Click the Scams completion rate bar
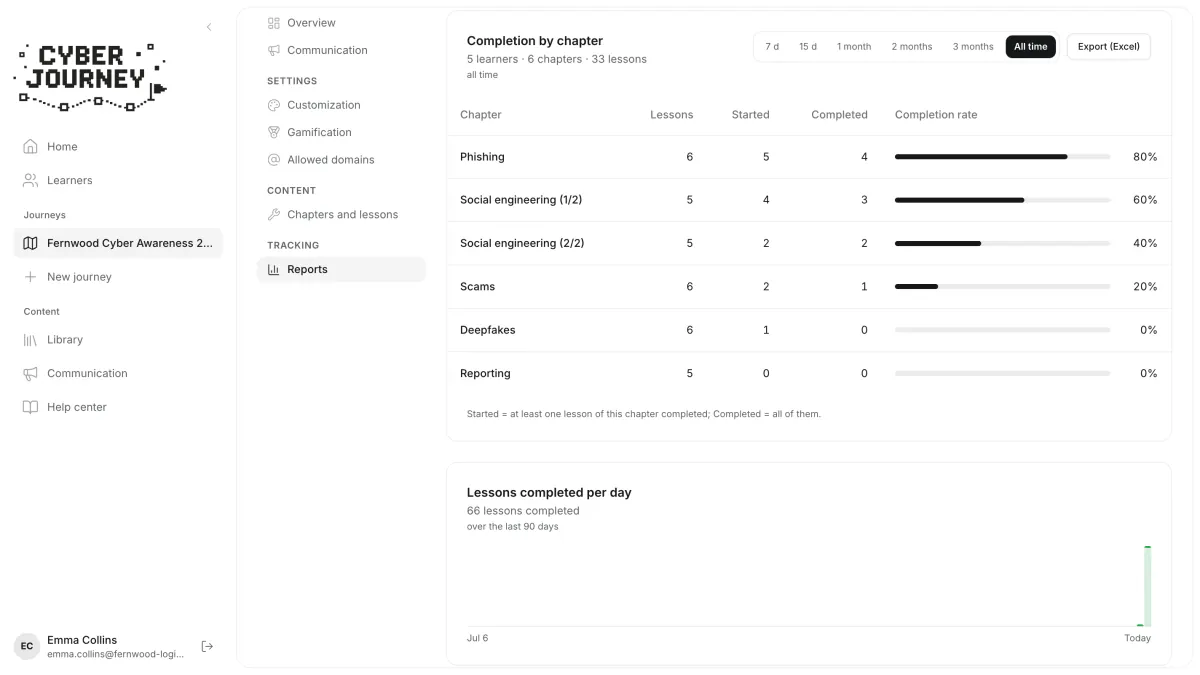Viewport: 1200px width, 675px height. coord(1002,287)
